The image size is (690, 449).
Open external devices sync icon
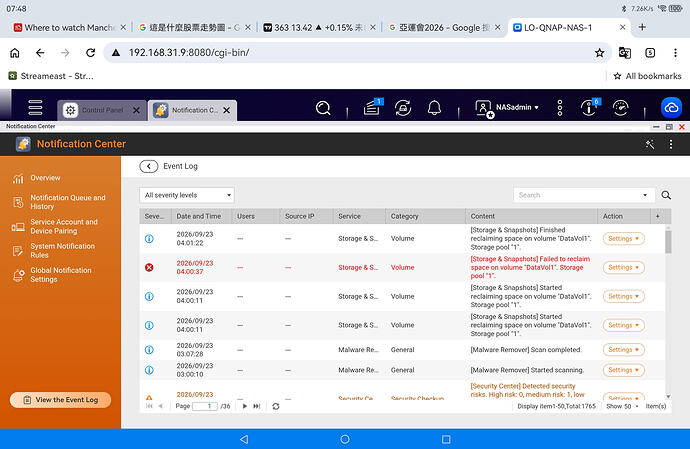tap(403, 108)
